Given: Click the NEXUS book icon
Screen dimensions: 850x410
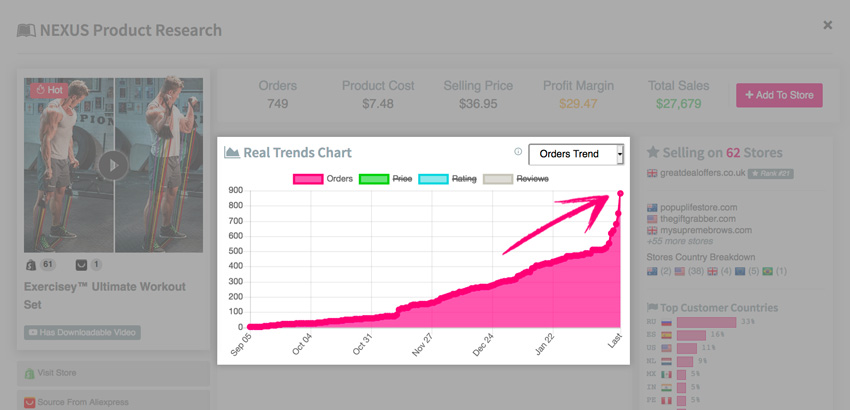Looking at the screenshot, I should tap(26, 30).
